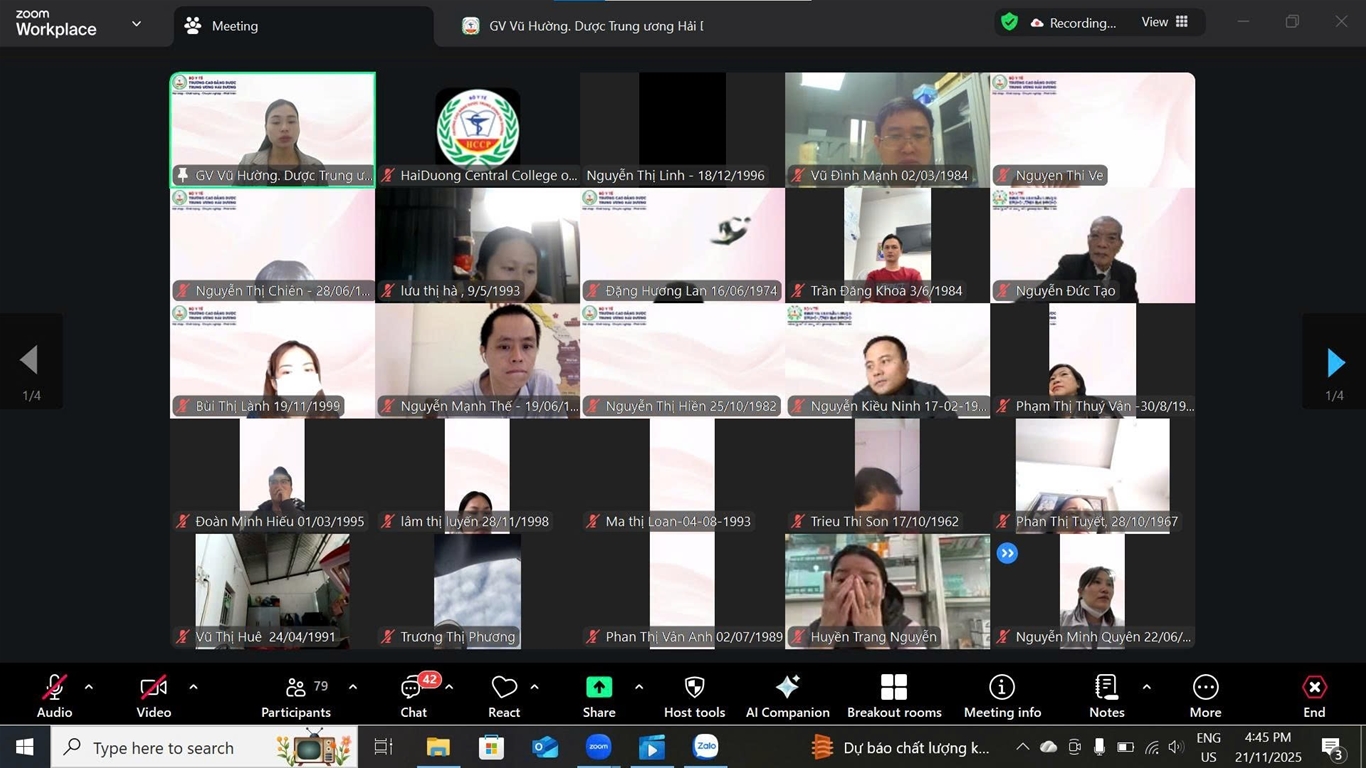The image size is (1366, 768).
Task: Start screen Share
Action: (x=599, y=695)
